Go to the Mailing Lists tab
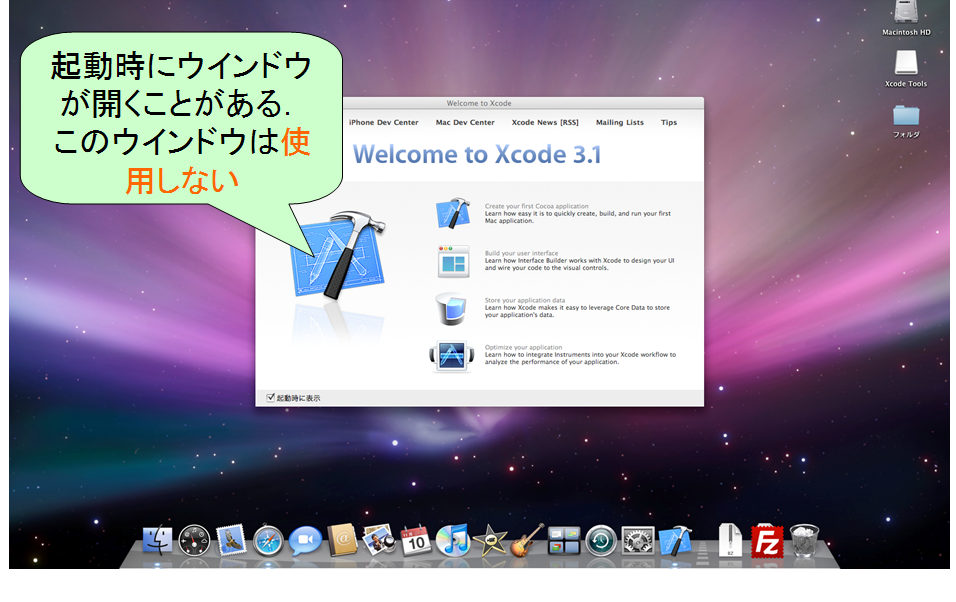 click(620, 123)
